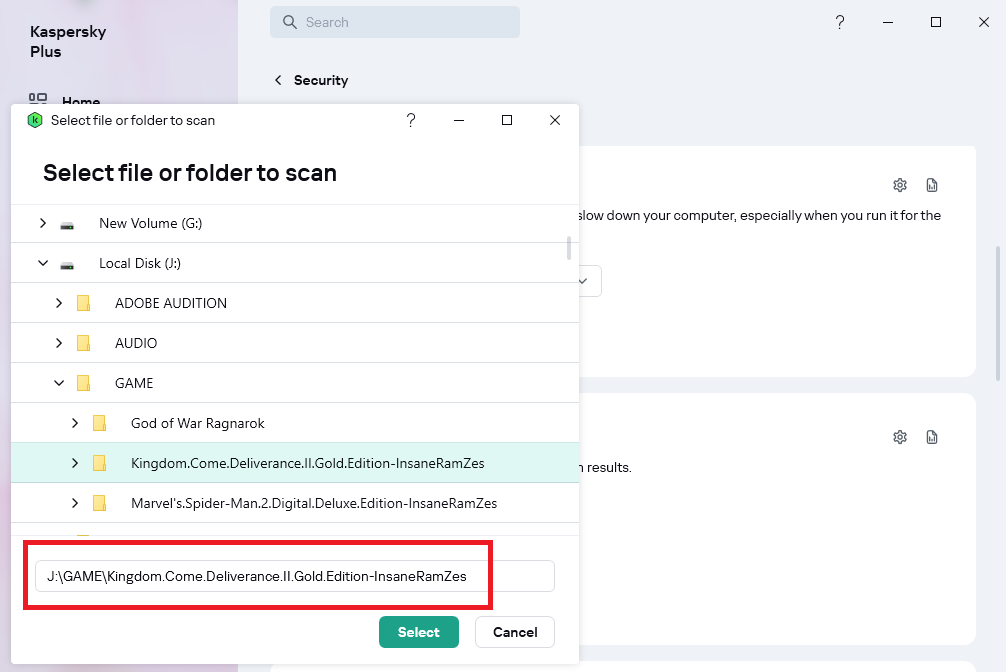
Task: Select New Volume (G:) in tree
Action: tap(150, 223)
